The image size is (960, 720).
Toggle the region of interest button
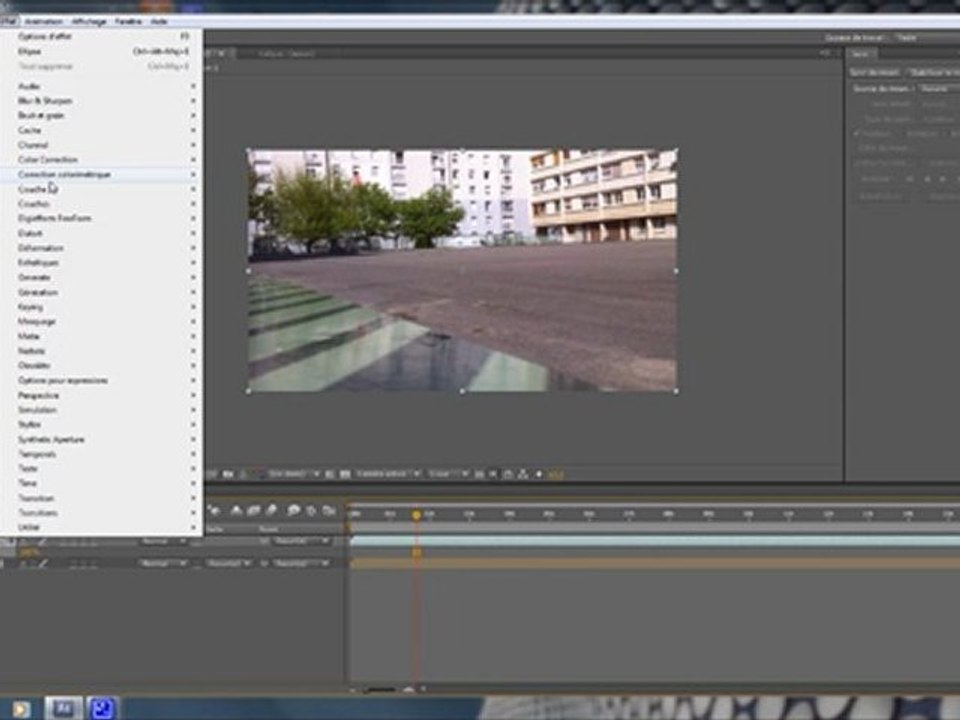point(330,474)
